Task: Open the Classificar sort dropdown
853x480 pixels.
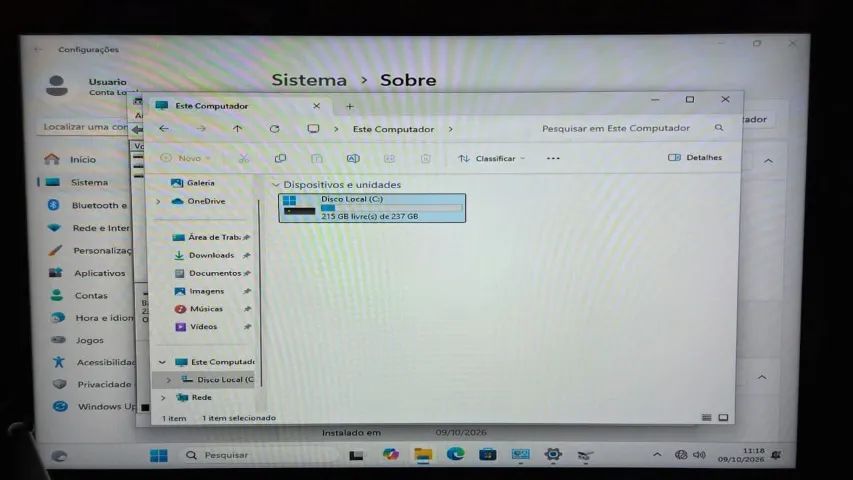Action: (x=491, y=158)
